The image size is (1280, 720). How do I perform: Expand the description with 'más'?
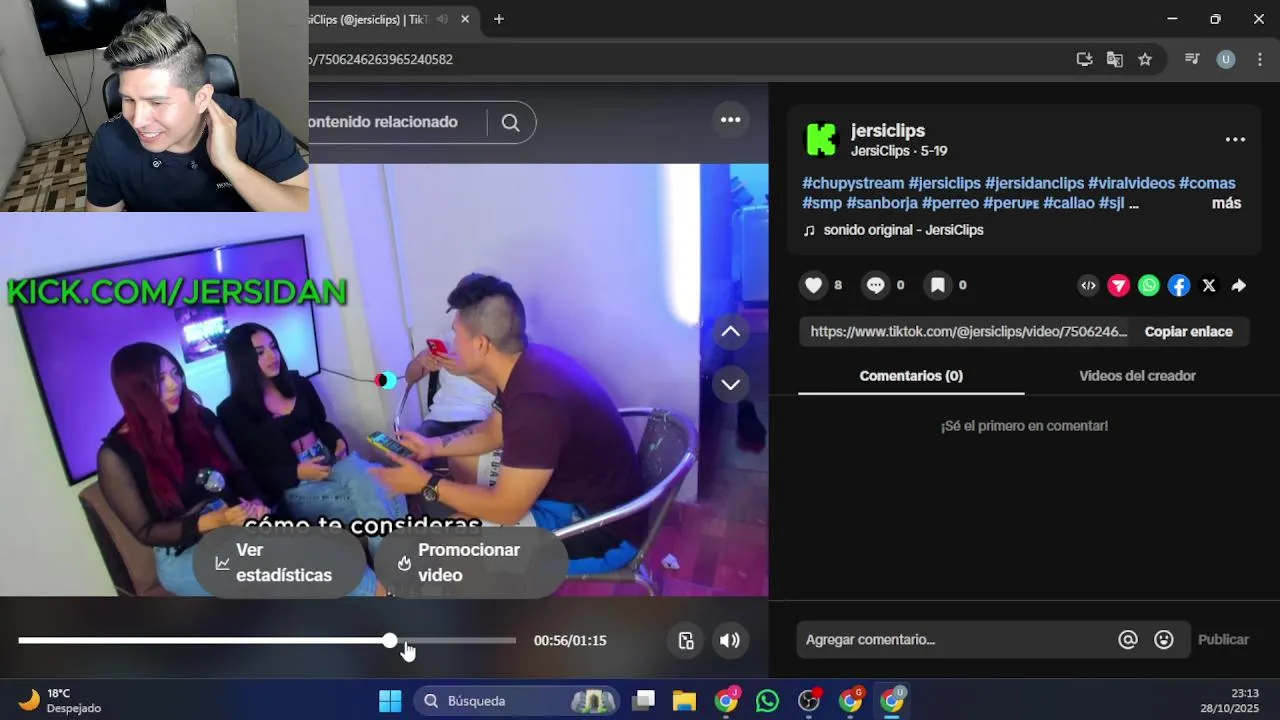pyautogui.click(x=1226, y=203)
